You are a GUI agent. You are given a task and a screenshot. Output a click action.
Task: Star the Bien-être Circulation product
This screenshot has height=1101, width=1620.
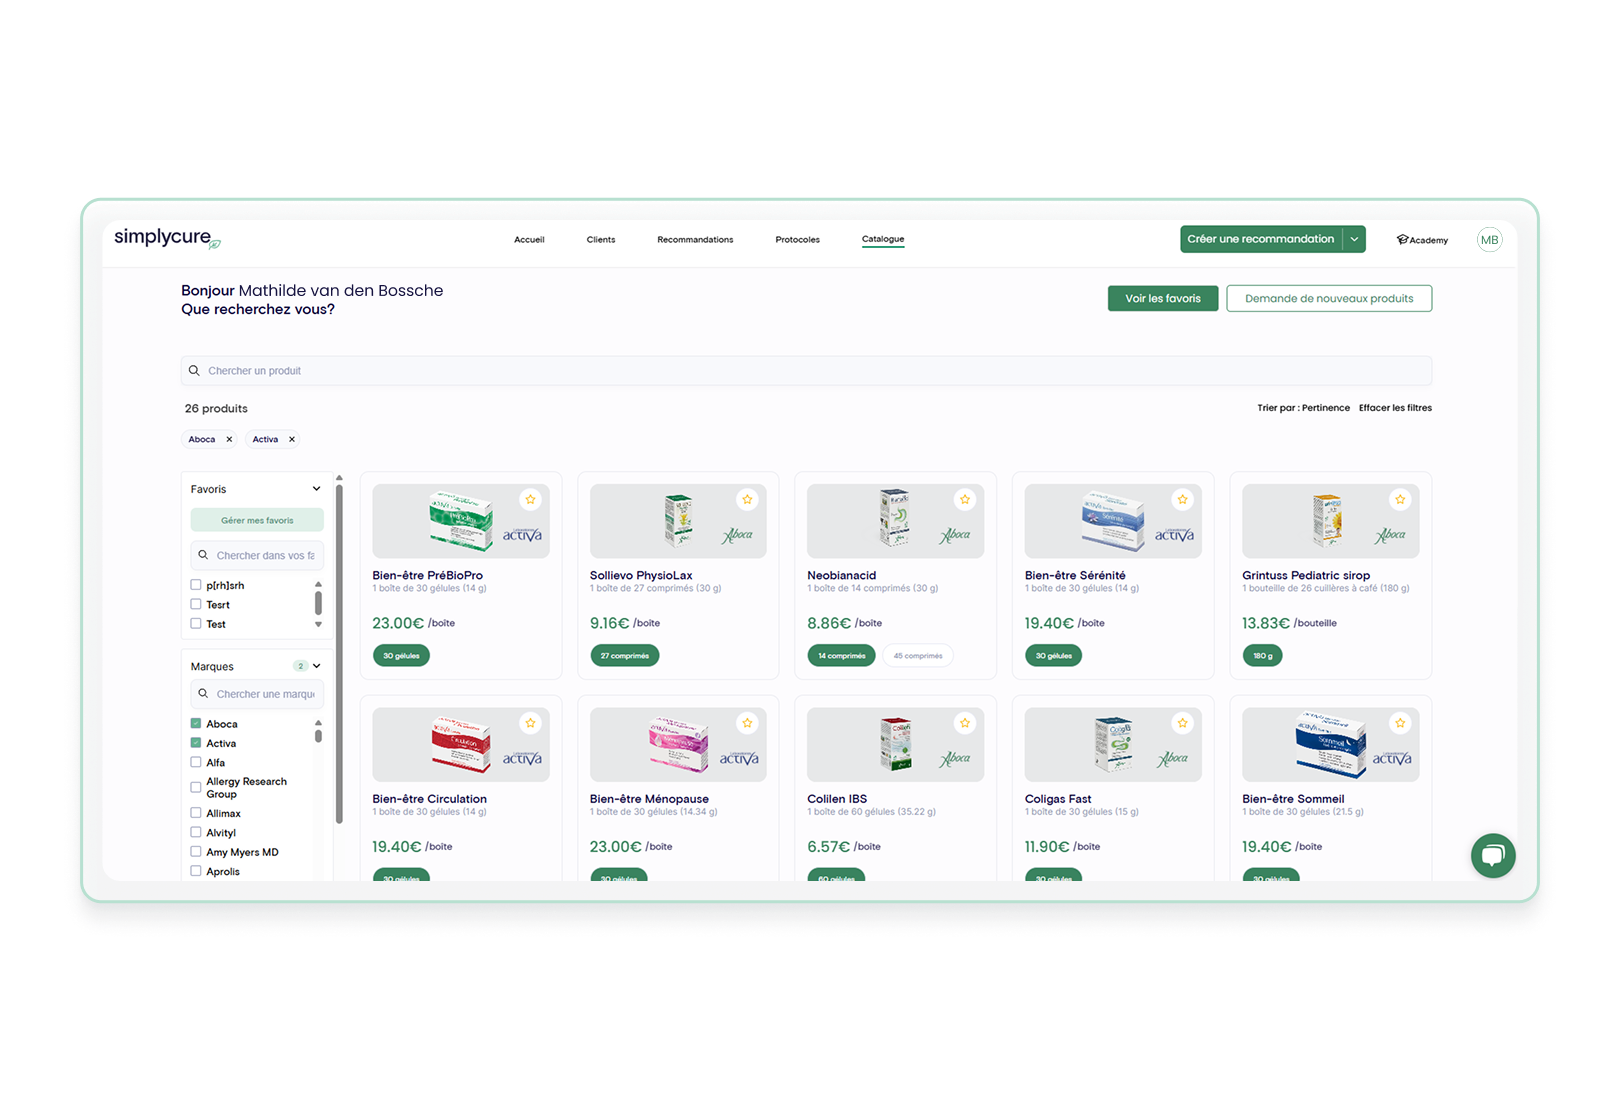point(530,723)
